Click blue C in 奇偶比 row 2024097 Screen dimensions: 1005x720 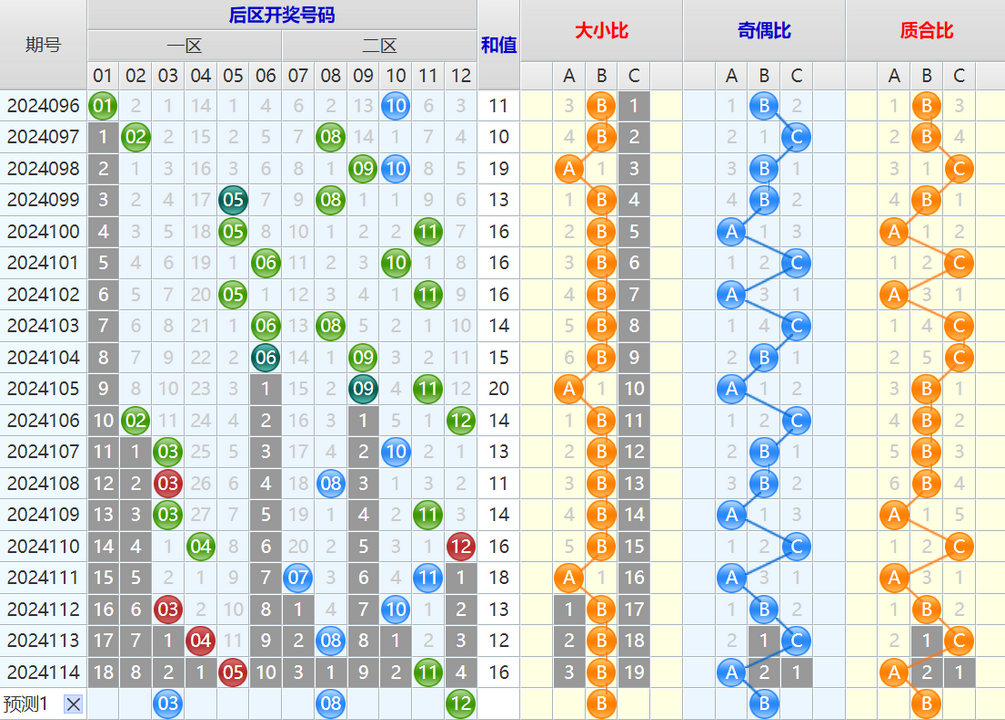click(x=797, y=137)
